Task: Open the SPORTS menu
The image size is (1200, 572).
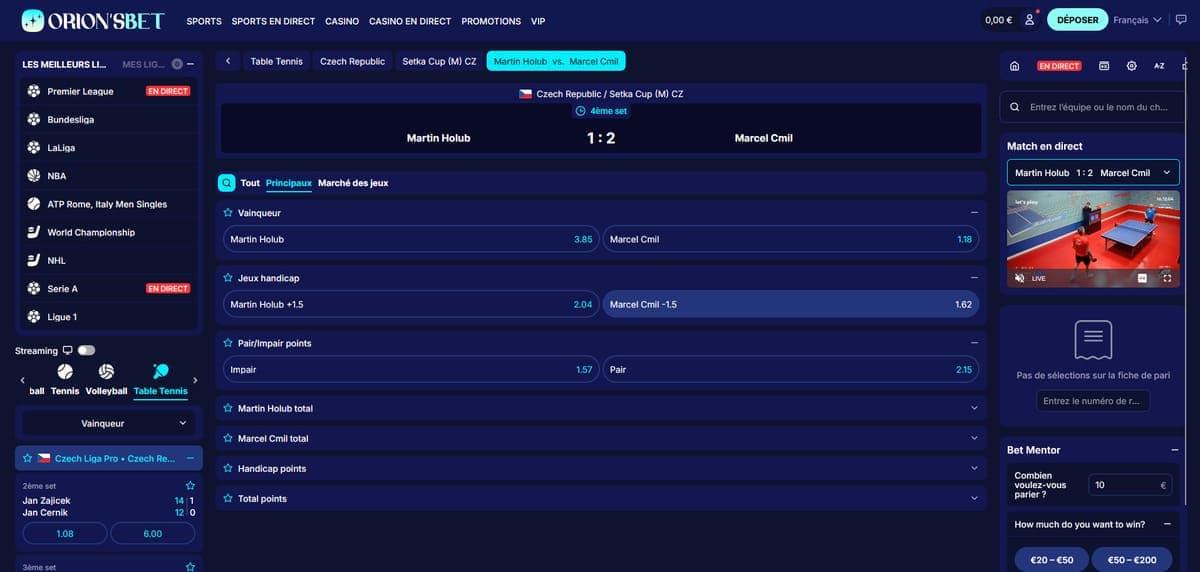Action: [204, 21]
